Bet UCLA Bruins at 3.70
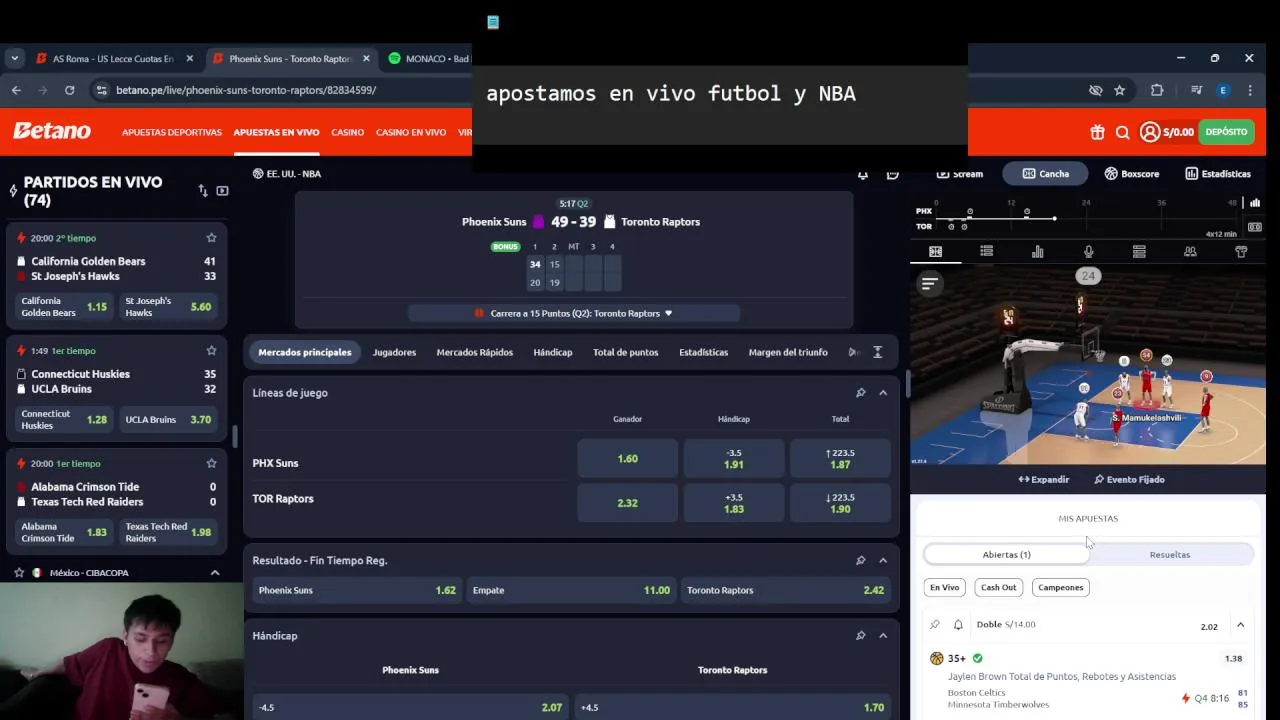 point(168,420)
